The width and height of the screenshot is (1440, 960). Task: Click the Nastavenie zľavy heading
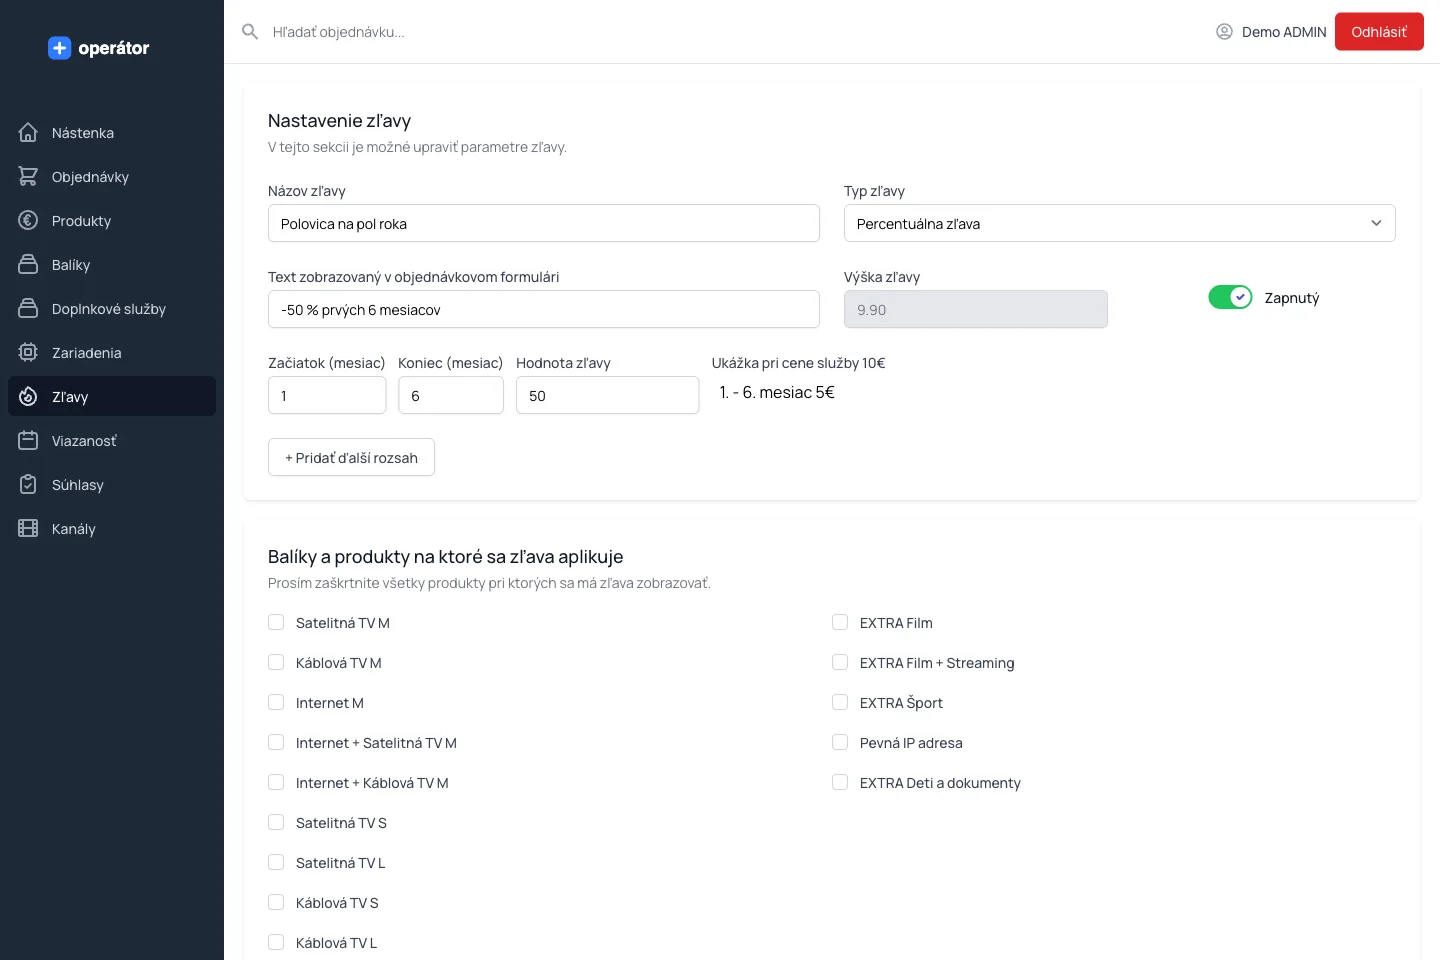click(339, 121)
